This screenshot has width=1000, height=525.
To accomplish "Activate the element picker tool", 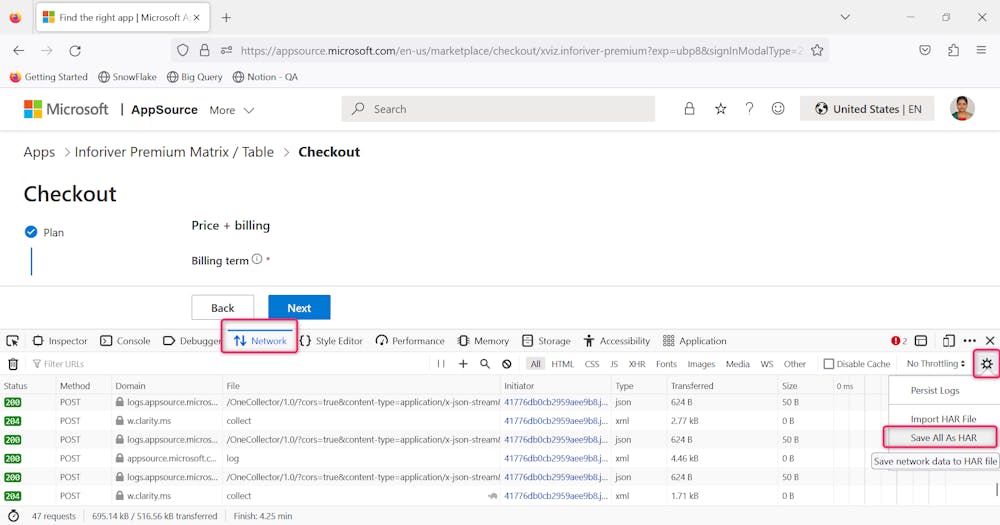I will 12,341.
